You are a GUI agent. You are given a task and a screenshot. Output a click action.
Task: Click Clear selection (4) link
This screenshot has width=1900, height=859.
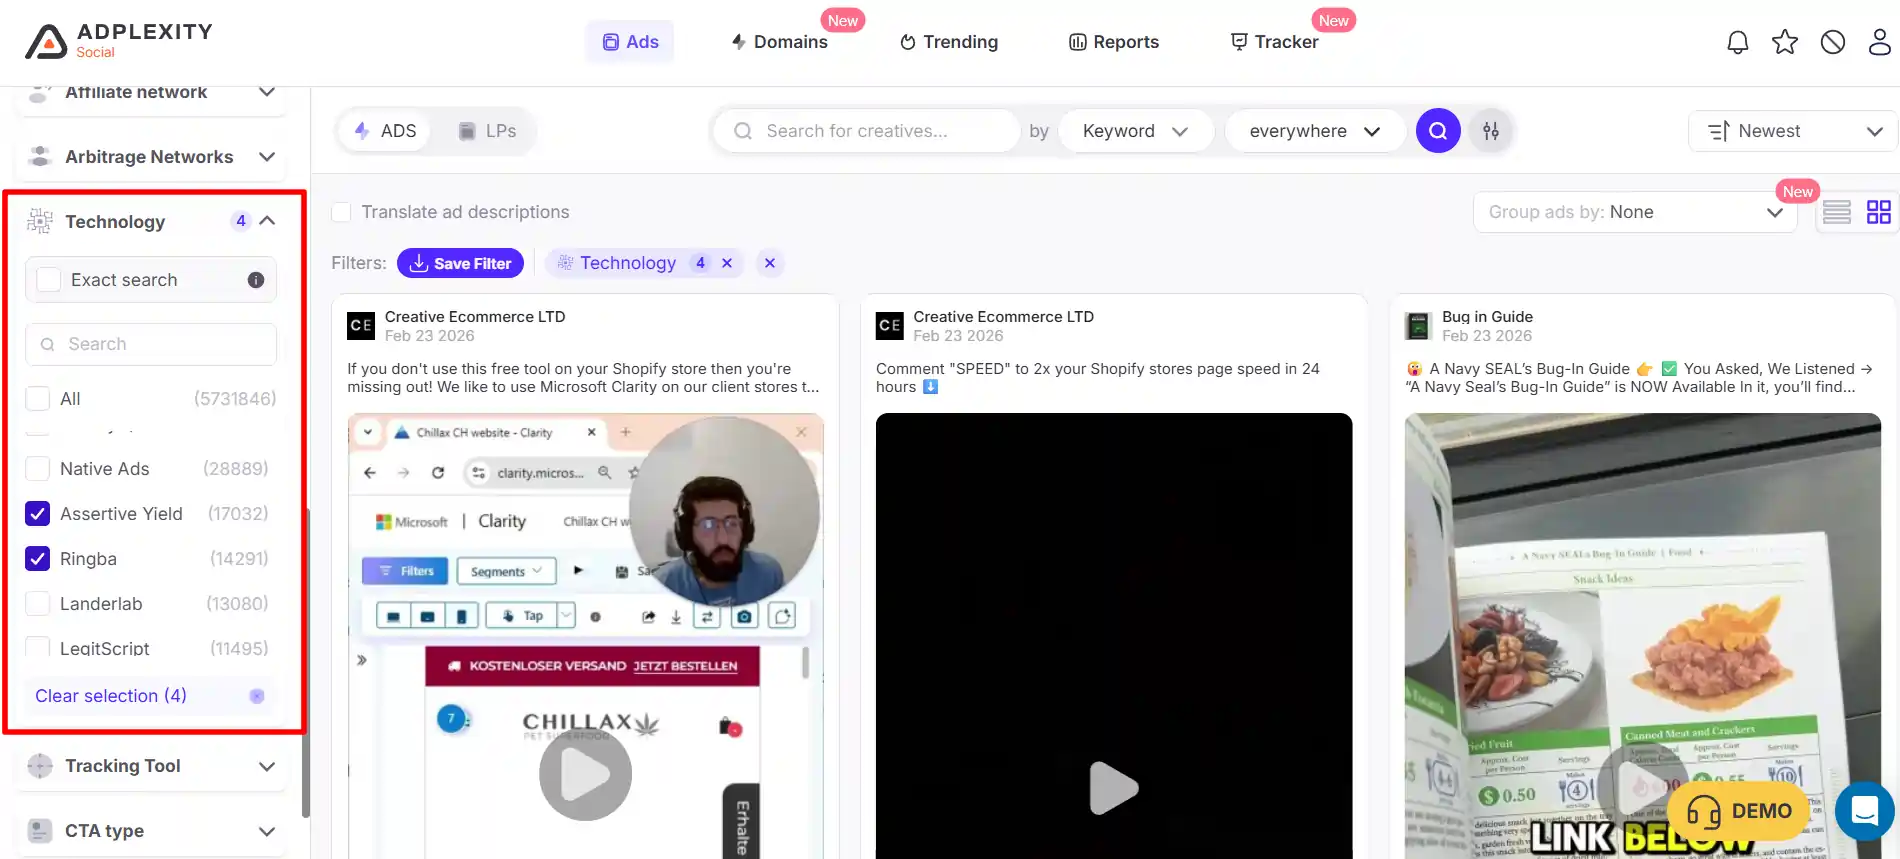tap(111, 696)
